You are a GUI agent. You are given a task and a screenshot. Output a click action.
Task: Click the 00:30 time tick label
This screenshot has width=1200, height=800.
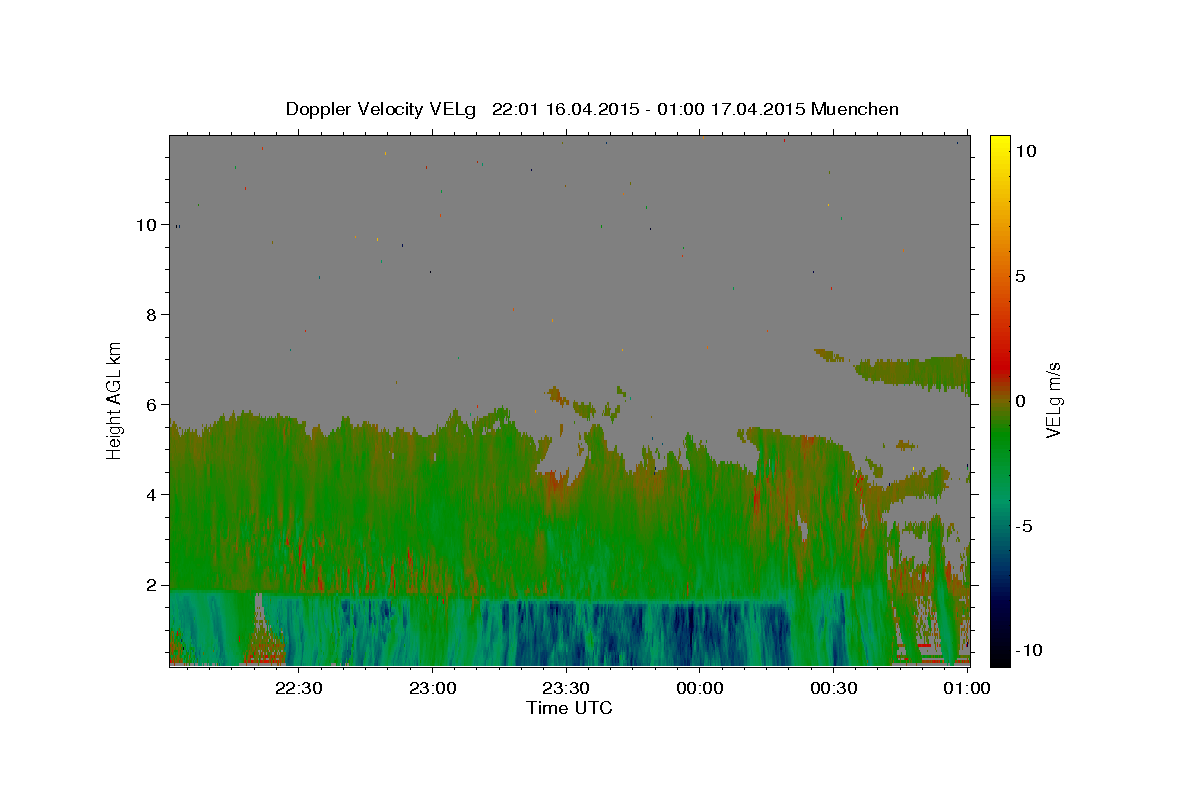[833, 688]
